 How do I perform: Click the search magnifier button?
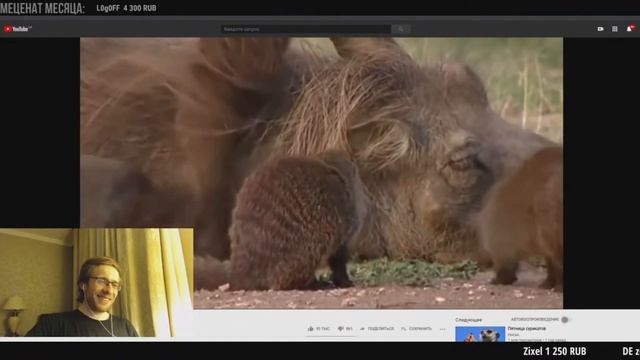(x=400, y=29)
